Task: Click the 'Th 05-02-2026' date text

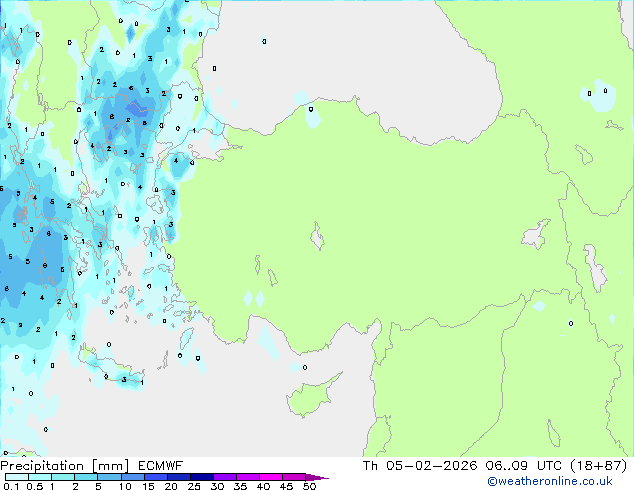Action: [420, 466]
